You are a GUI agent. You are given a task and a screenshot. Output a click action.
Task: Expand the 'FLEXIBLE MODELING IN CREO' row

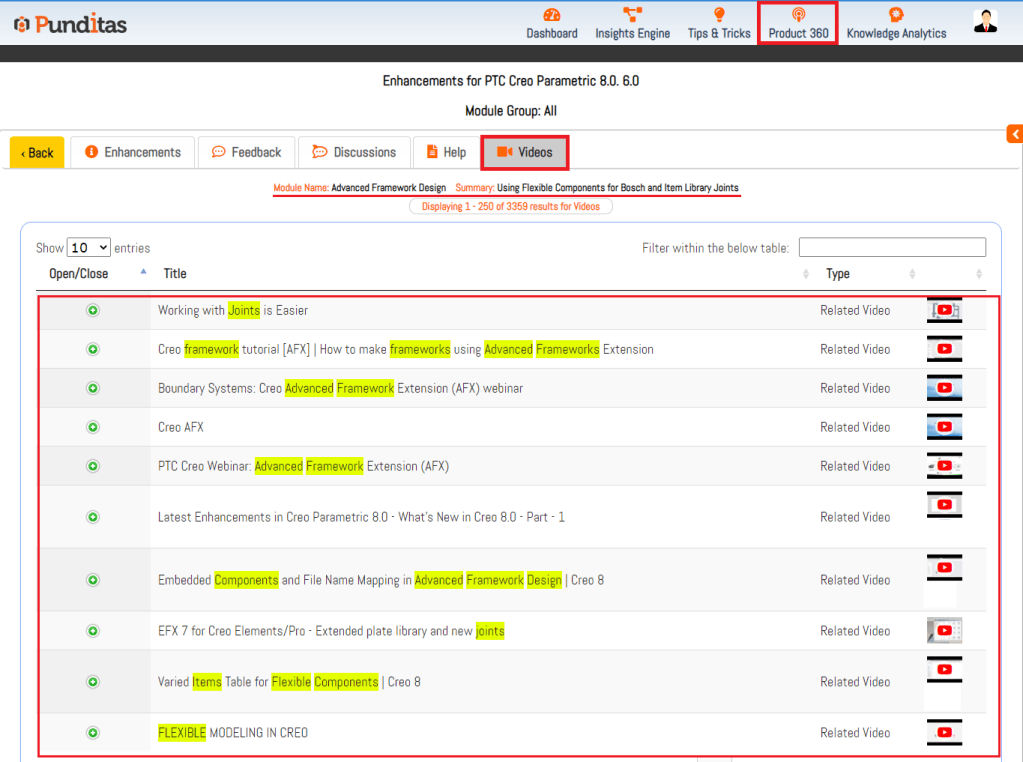pyautogui.click(x=93, y=733)
